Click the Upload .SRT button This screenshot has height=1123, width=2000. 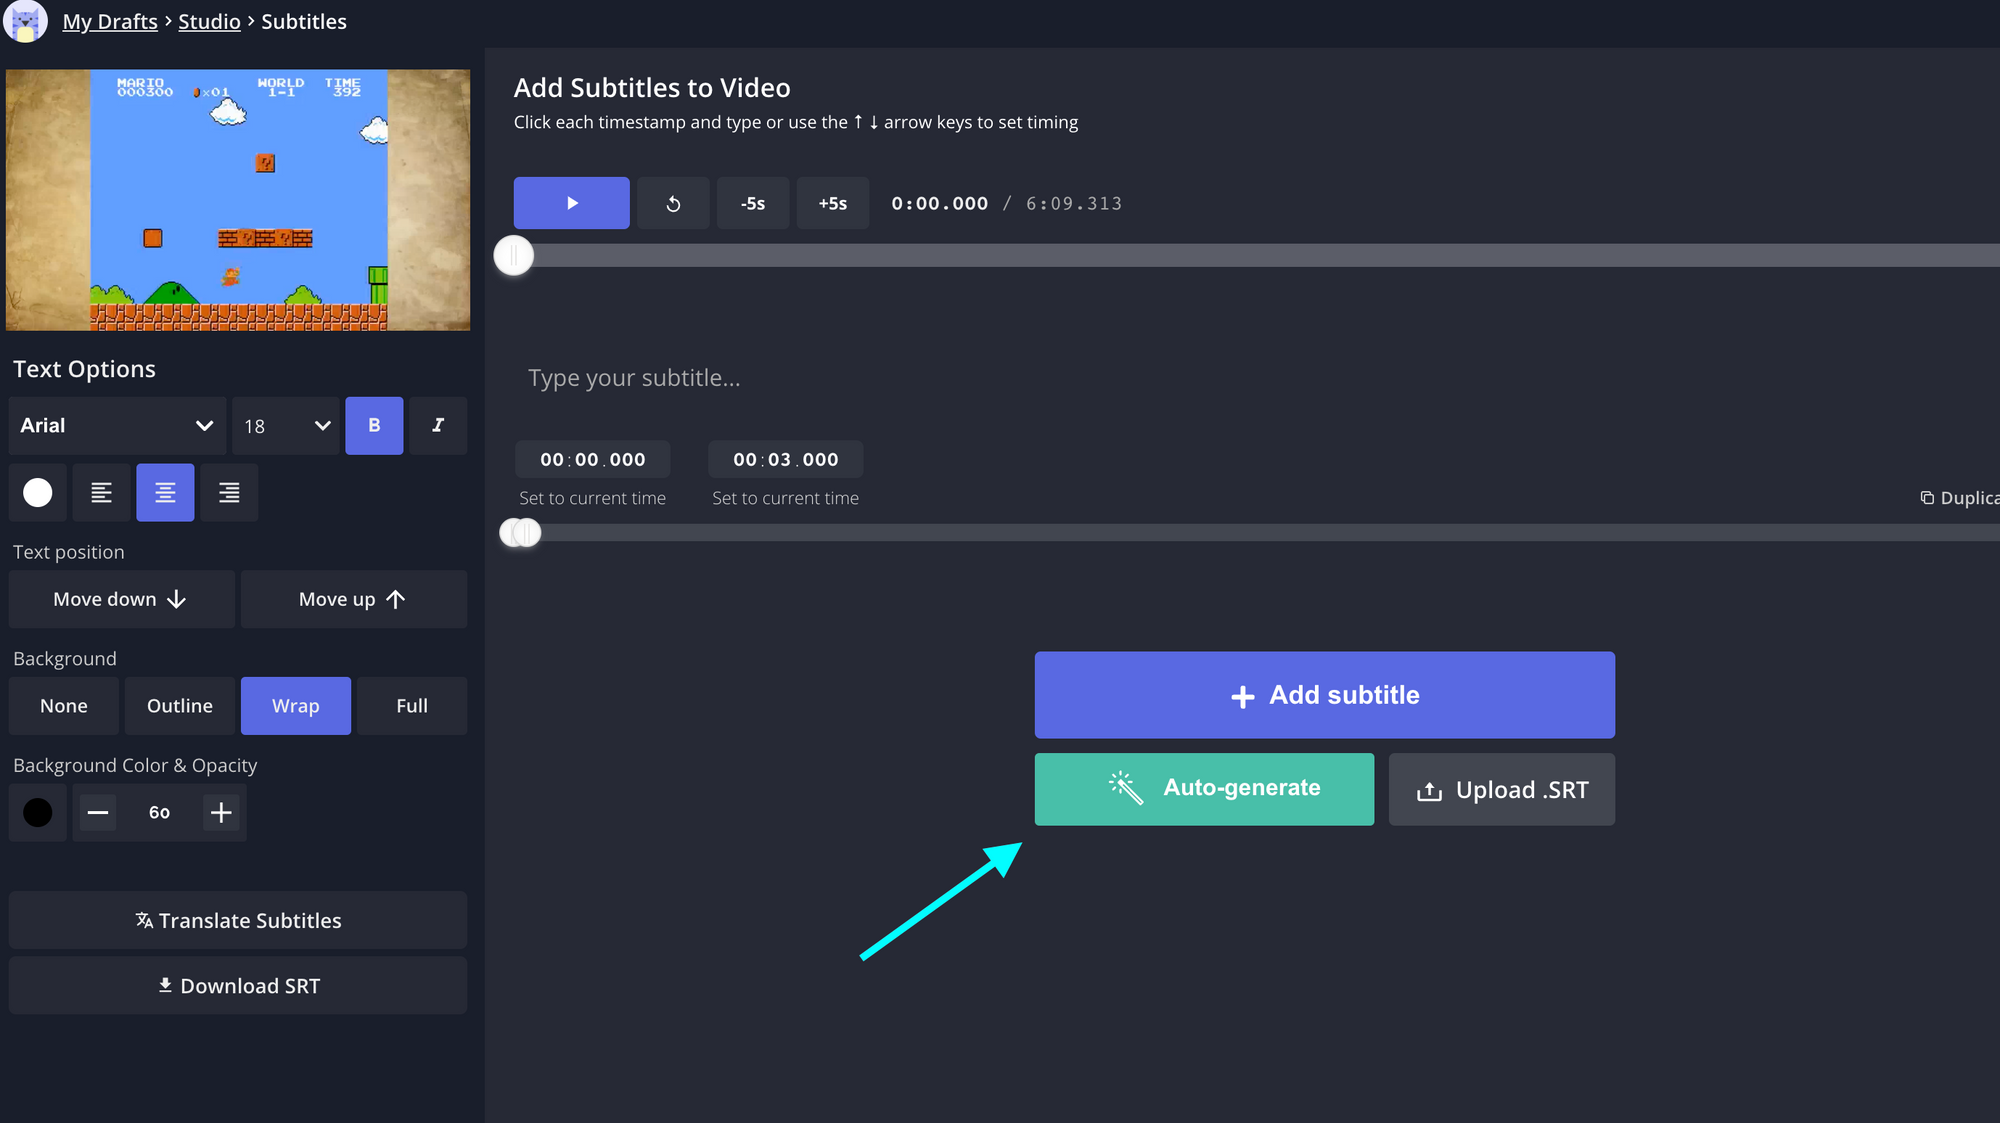tap(1501, 790)
